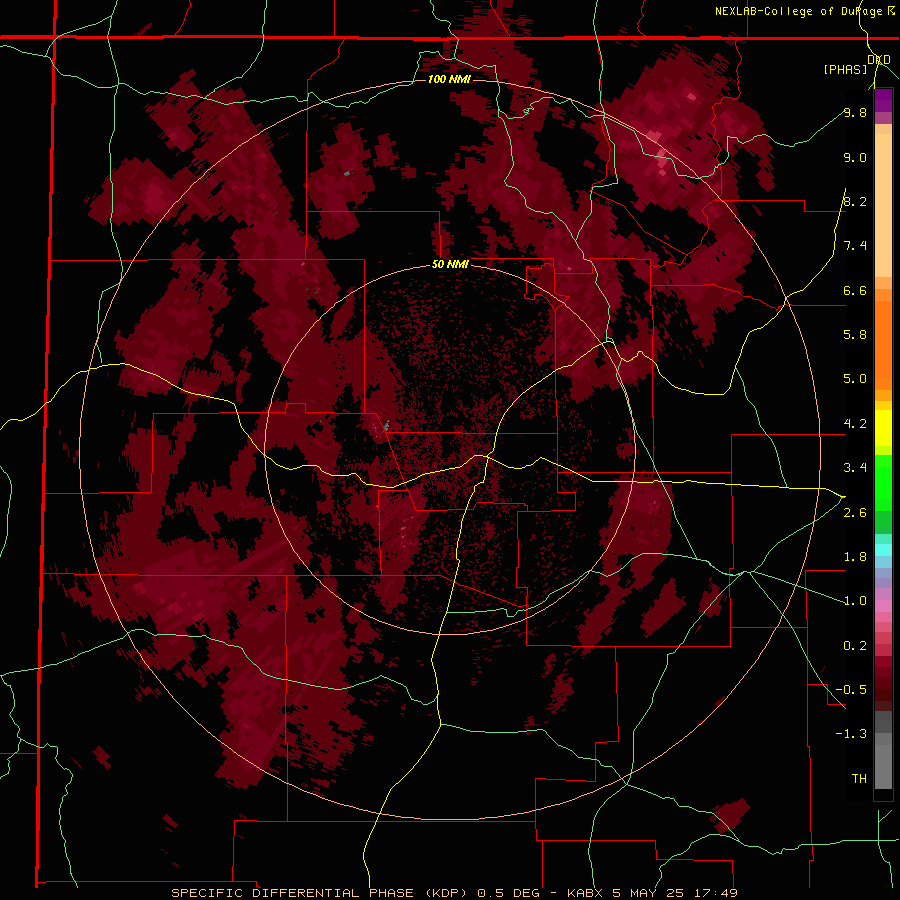The height and width of the screenshot is (900, 900).
Task: Click the 7.4 scale value
Action: 855,246
